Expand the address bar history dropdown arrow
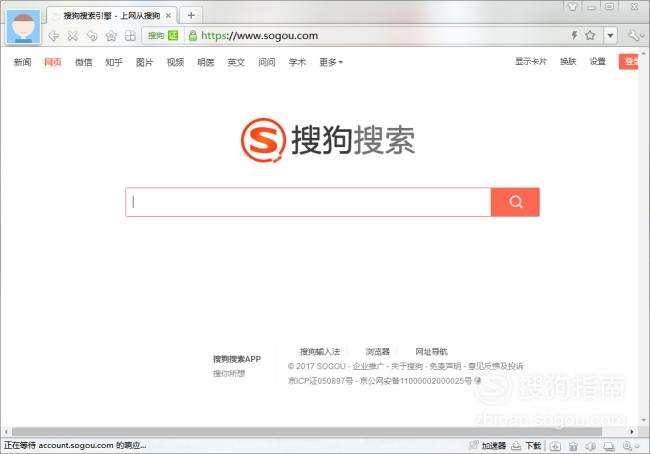This screenshot has height=454, width=650. [610, 36]
